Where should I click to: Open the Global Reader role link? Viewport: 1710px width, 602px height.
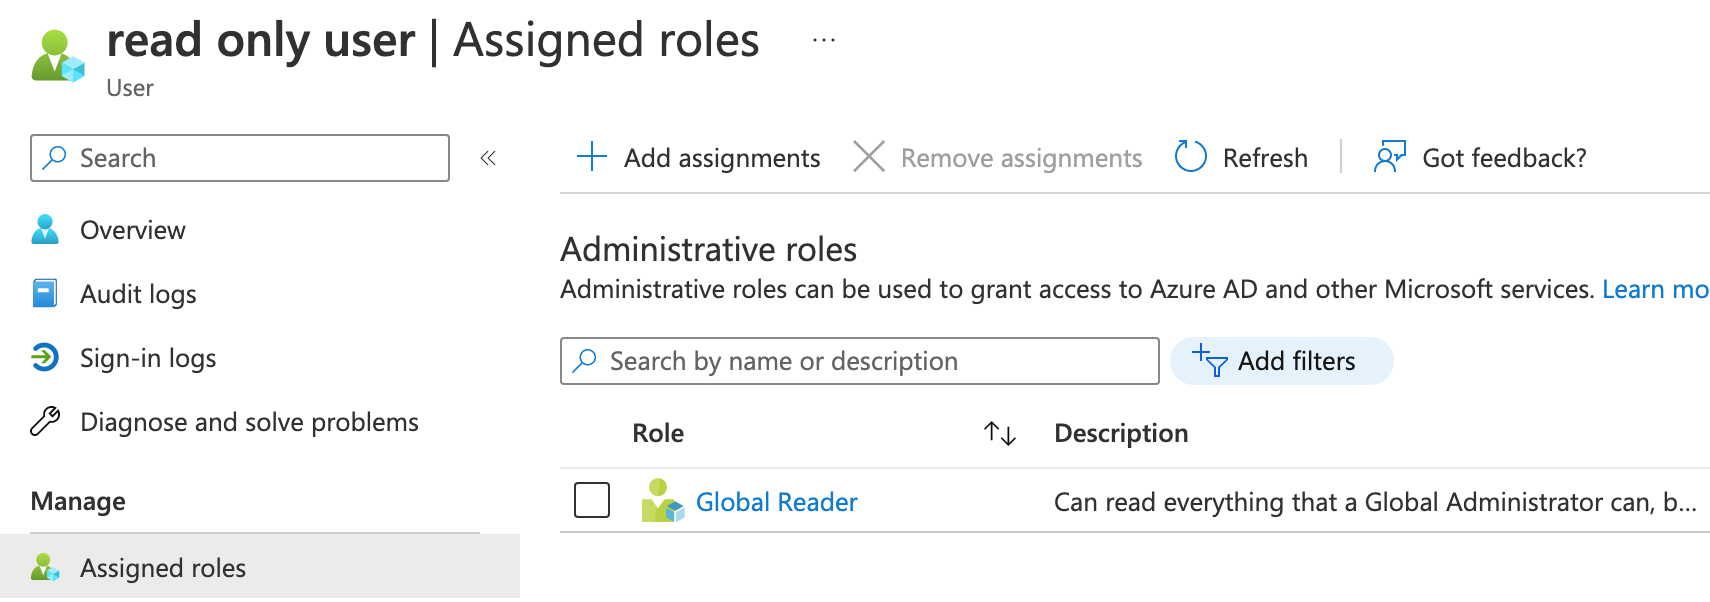click(x=776, y=502)
